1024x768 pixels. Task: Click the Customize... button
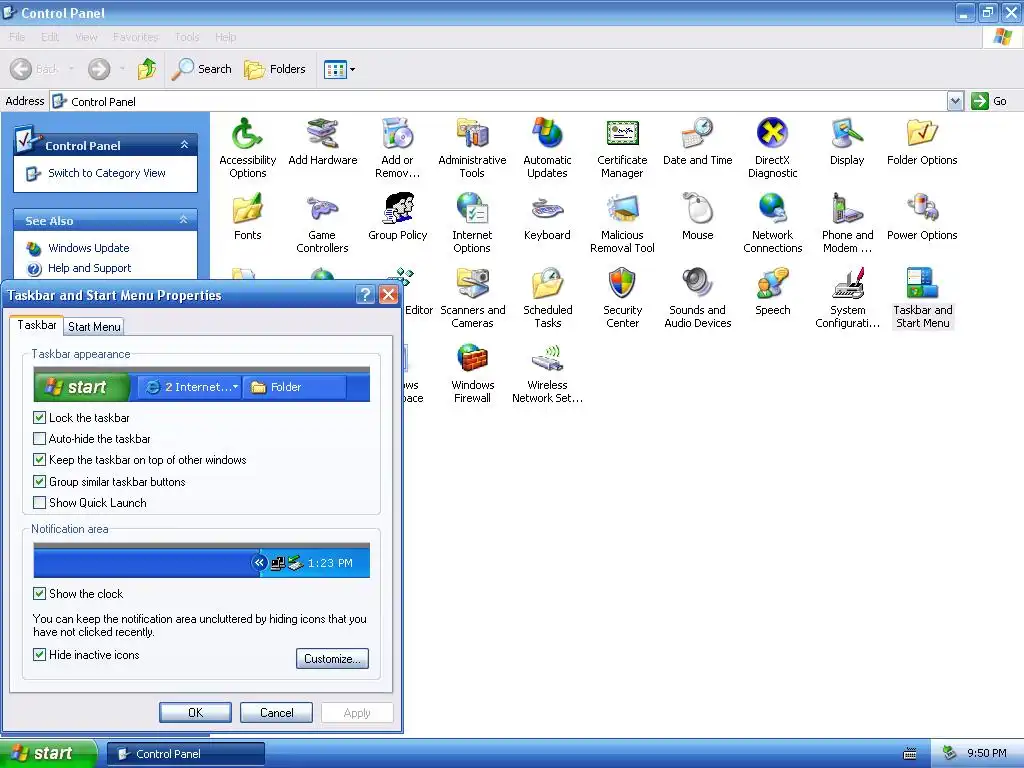332,659
